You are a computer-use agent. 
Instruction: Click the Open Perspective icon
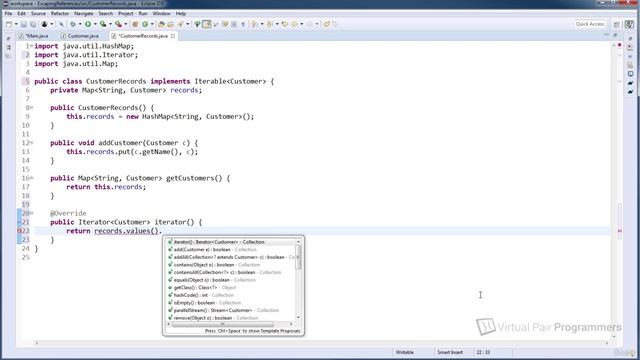tap(617, 24)
